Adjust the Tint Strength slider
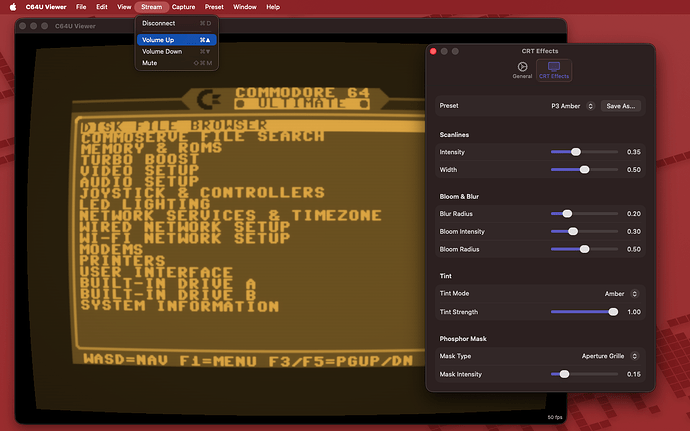The height and width of the screenshot is (431, 690). click(x=584, y=312)
